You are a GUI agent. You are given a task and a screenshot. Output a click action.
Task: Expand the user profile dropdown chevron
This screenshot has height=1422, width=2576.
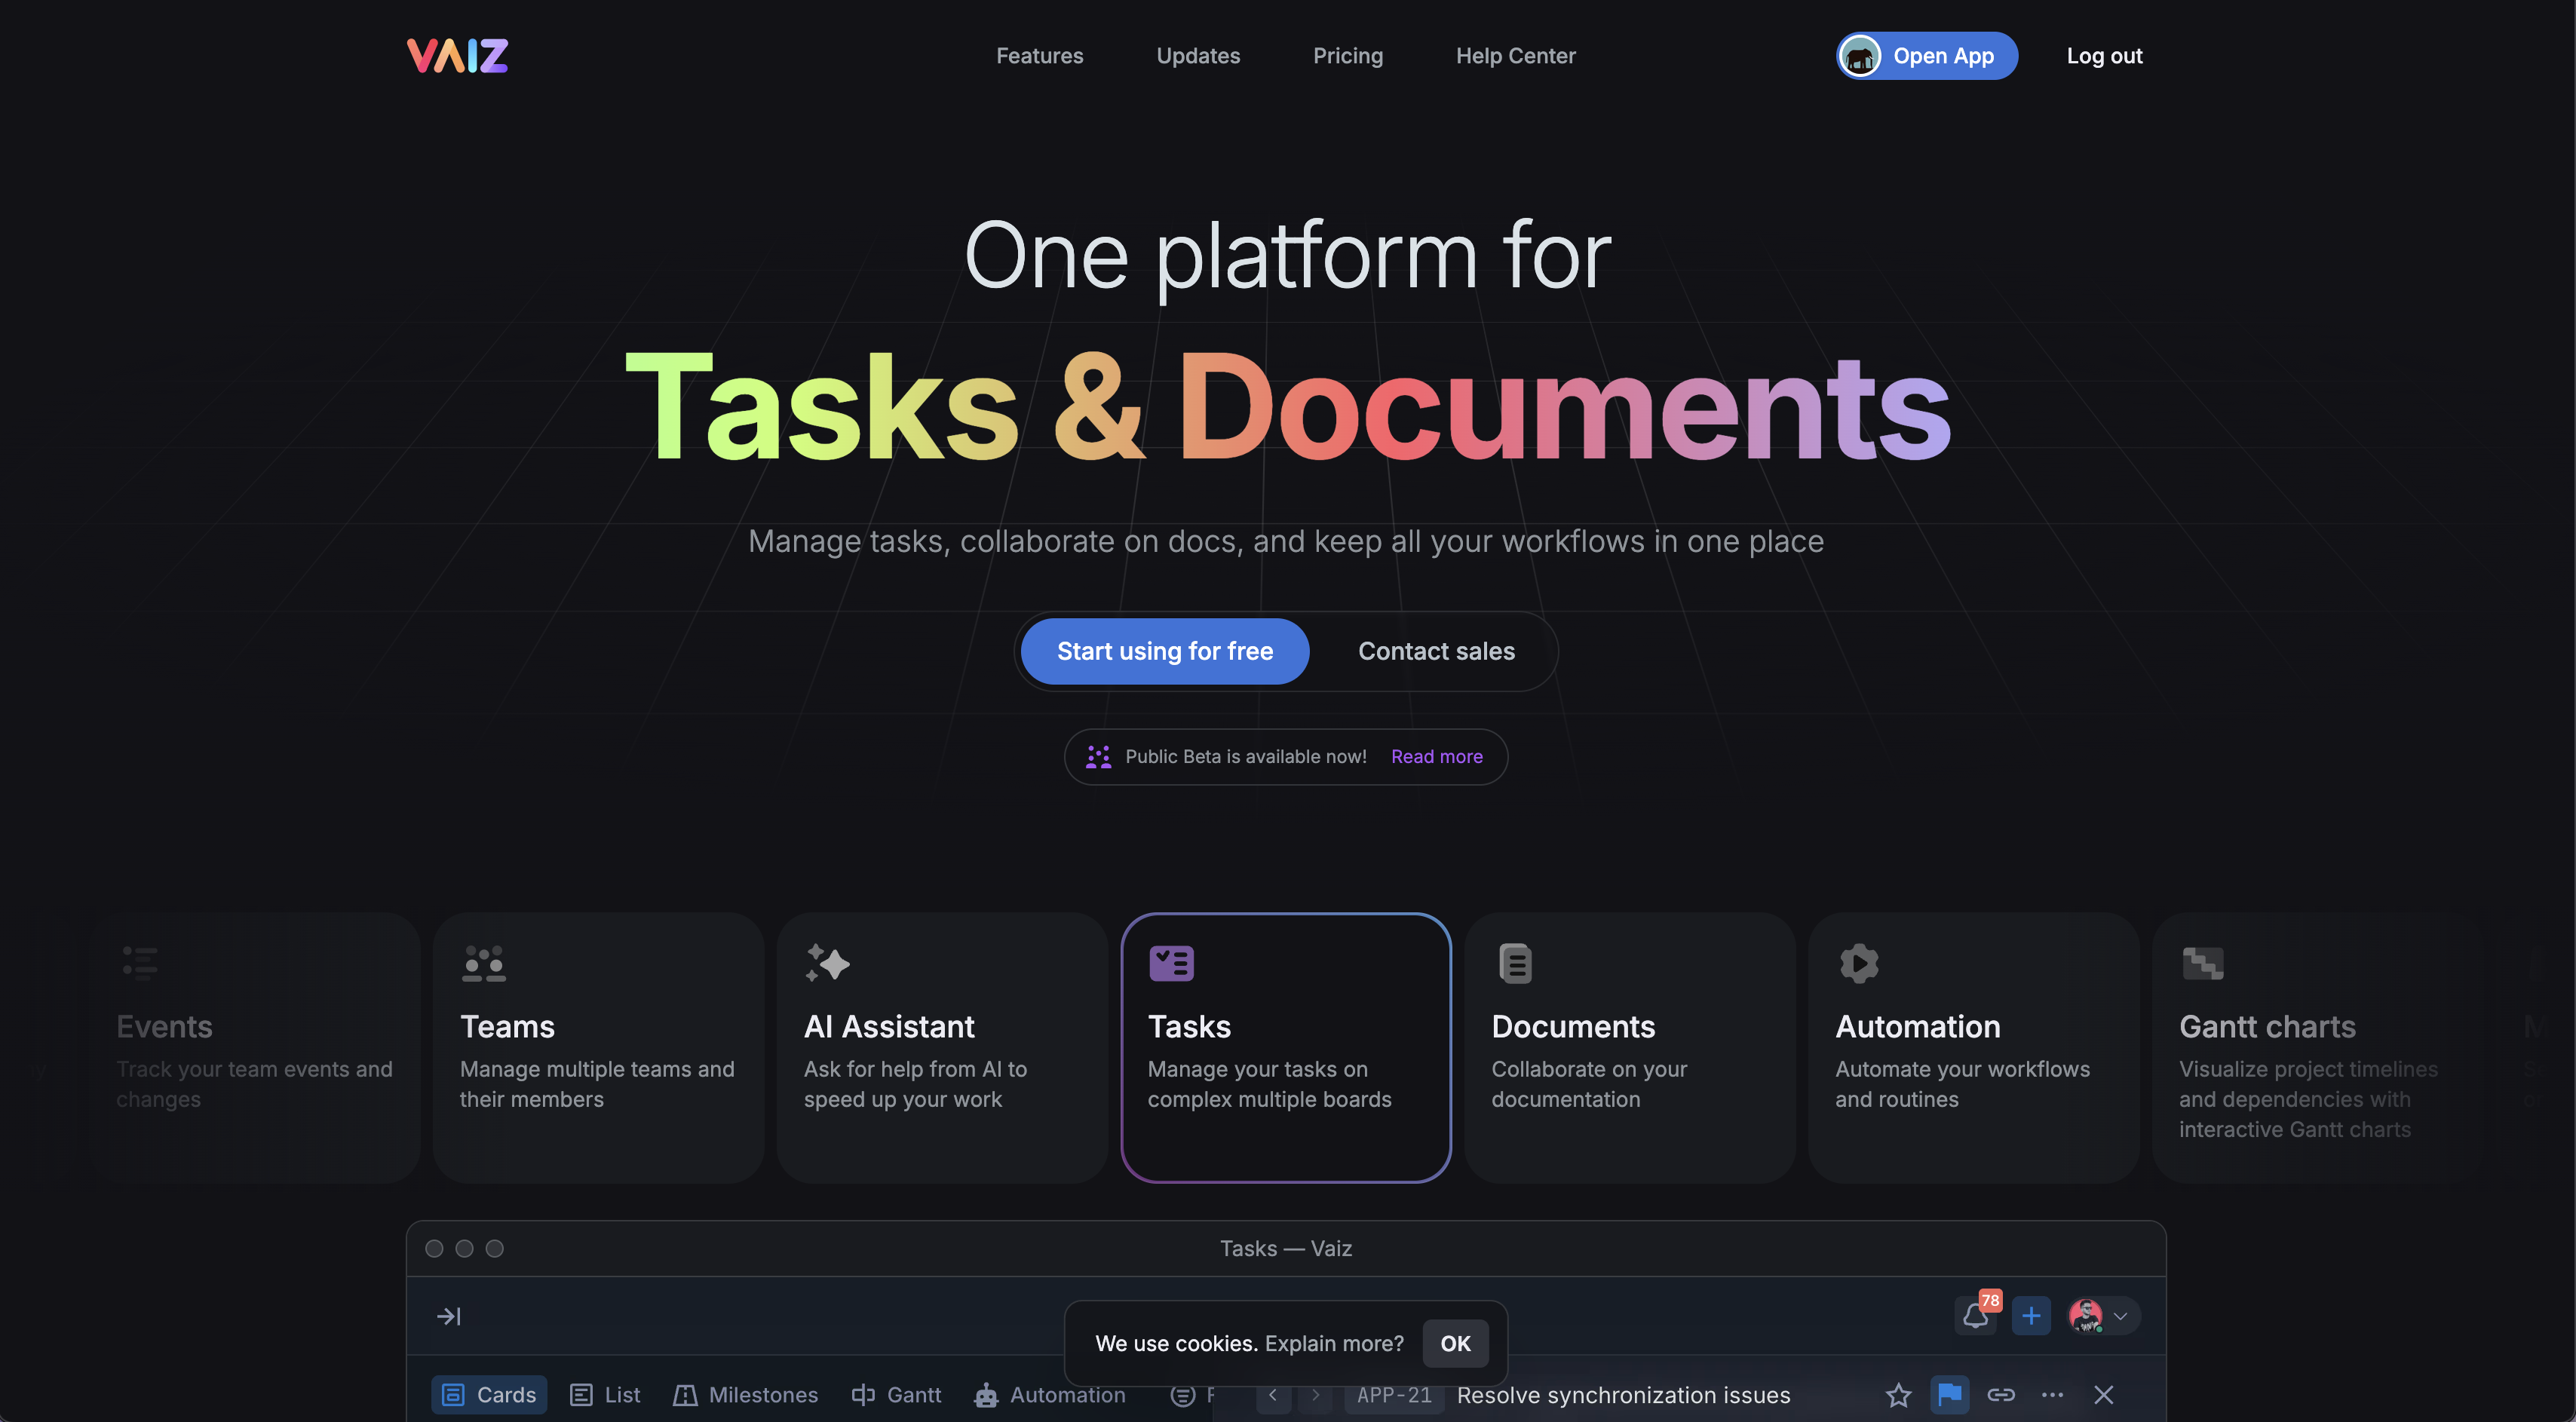2120,1316
